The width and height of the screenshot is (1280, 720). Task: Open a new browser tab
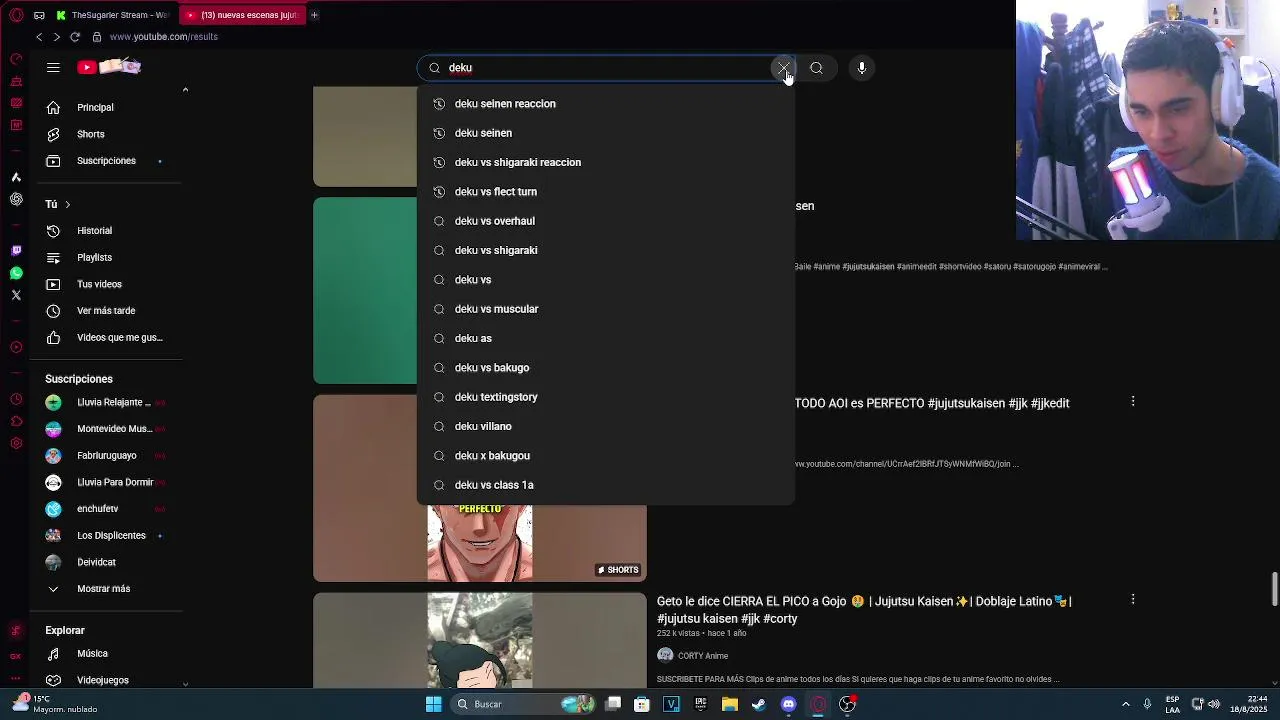314,15
